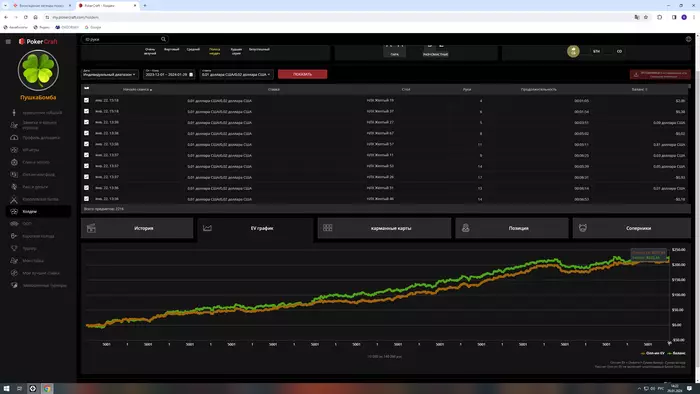Switch to the first browser tab
The width and height of the screenshot is (700, 394).
pyautogui.click(x=42, y=5)
